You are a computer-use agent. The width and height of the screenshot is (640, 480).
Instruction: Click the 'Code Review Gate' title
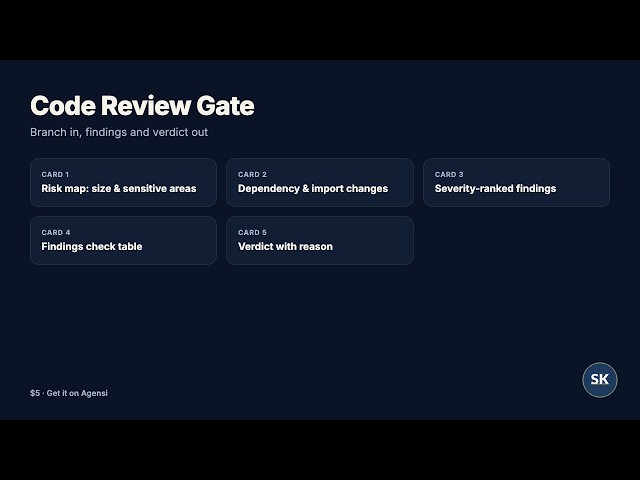[x=142, y=106]
